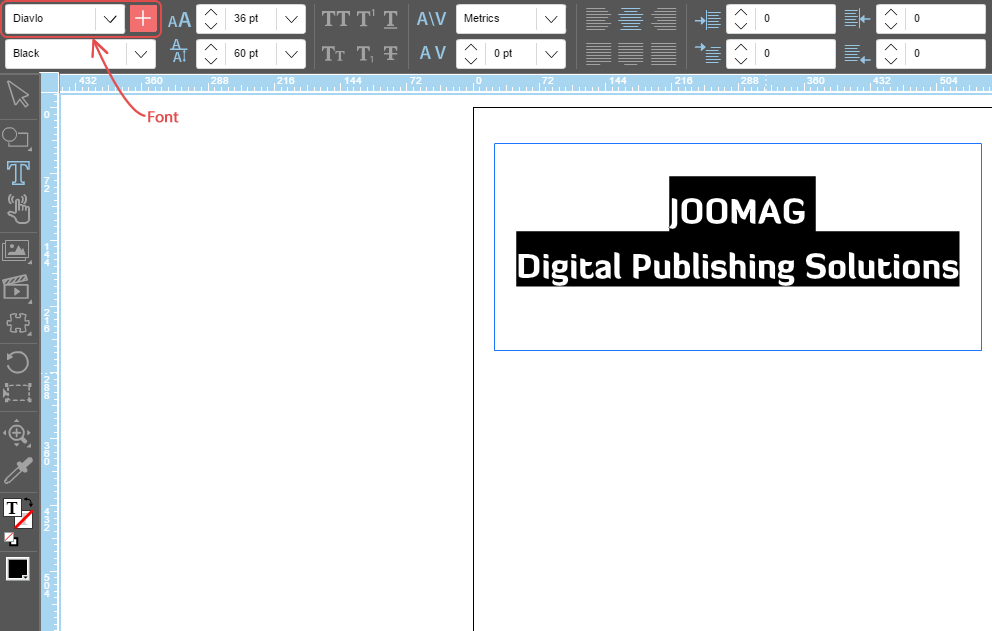The width and height of the screenshot is (992, 631).
Task: Expand the Black font style dropdown
Action: 140,54
